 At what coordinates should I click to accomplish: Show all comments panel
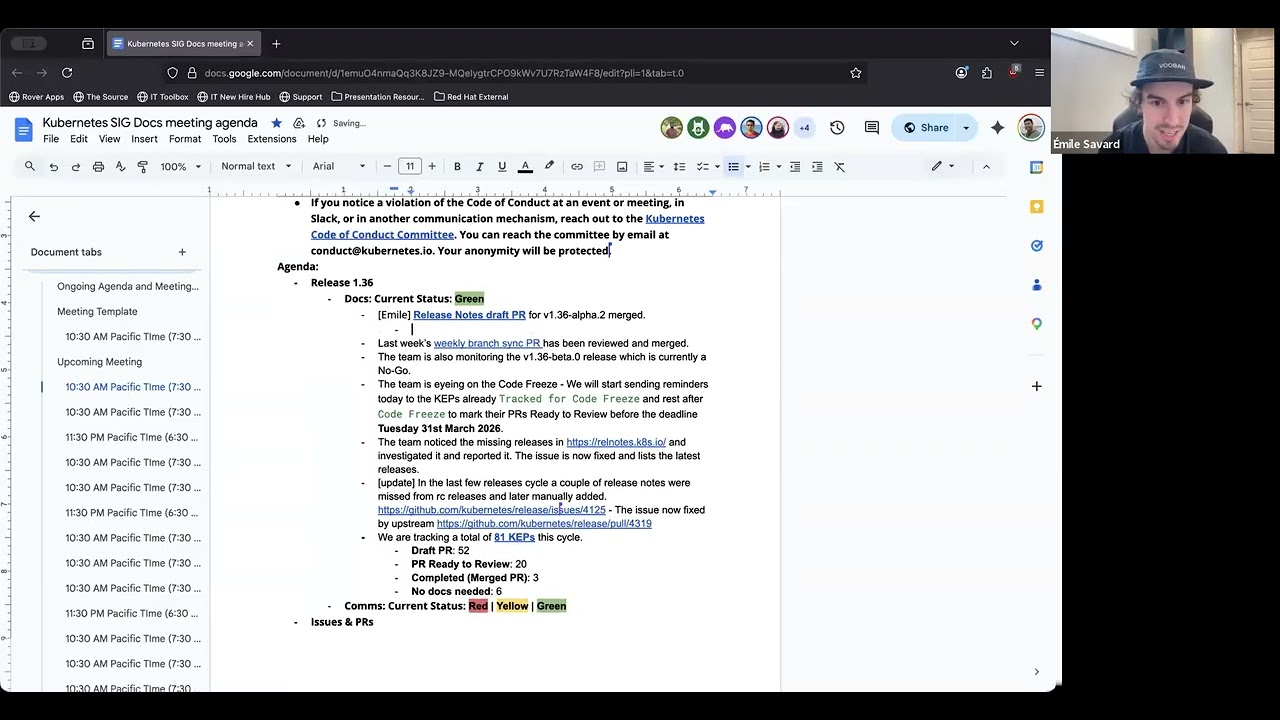[872, 127]
